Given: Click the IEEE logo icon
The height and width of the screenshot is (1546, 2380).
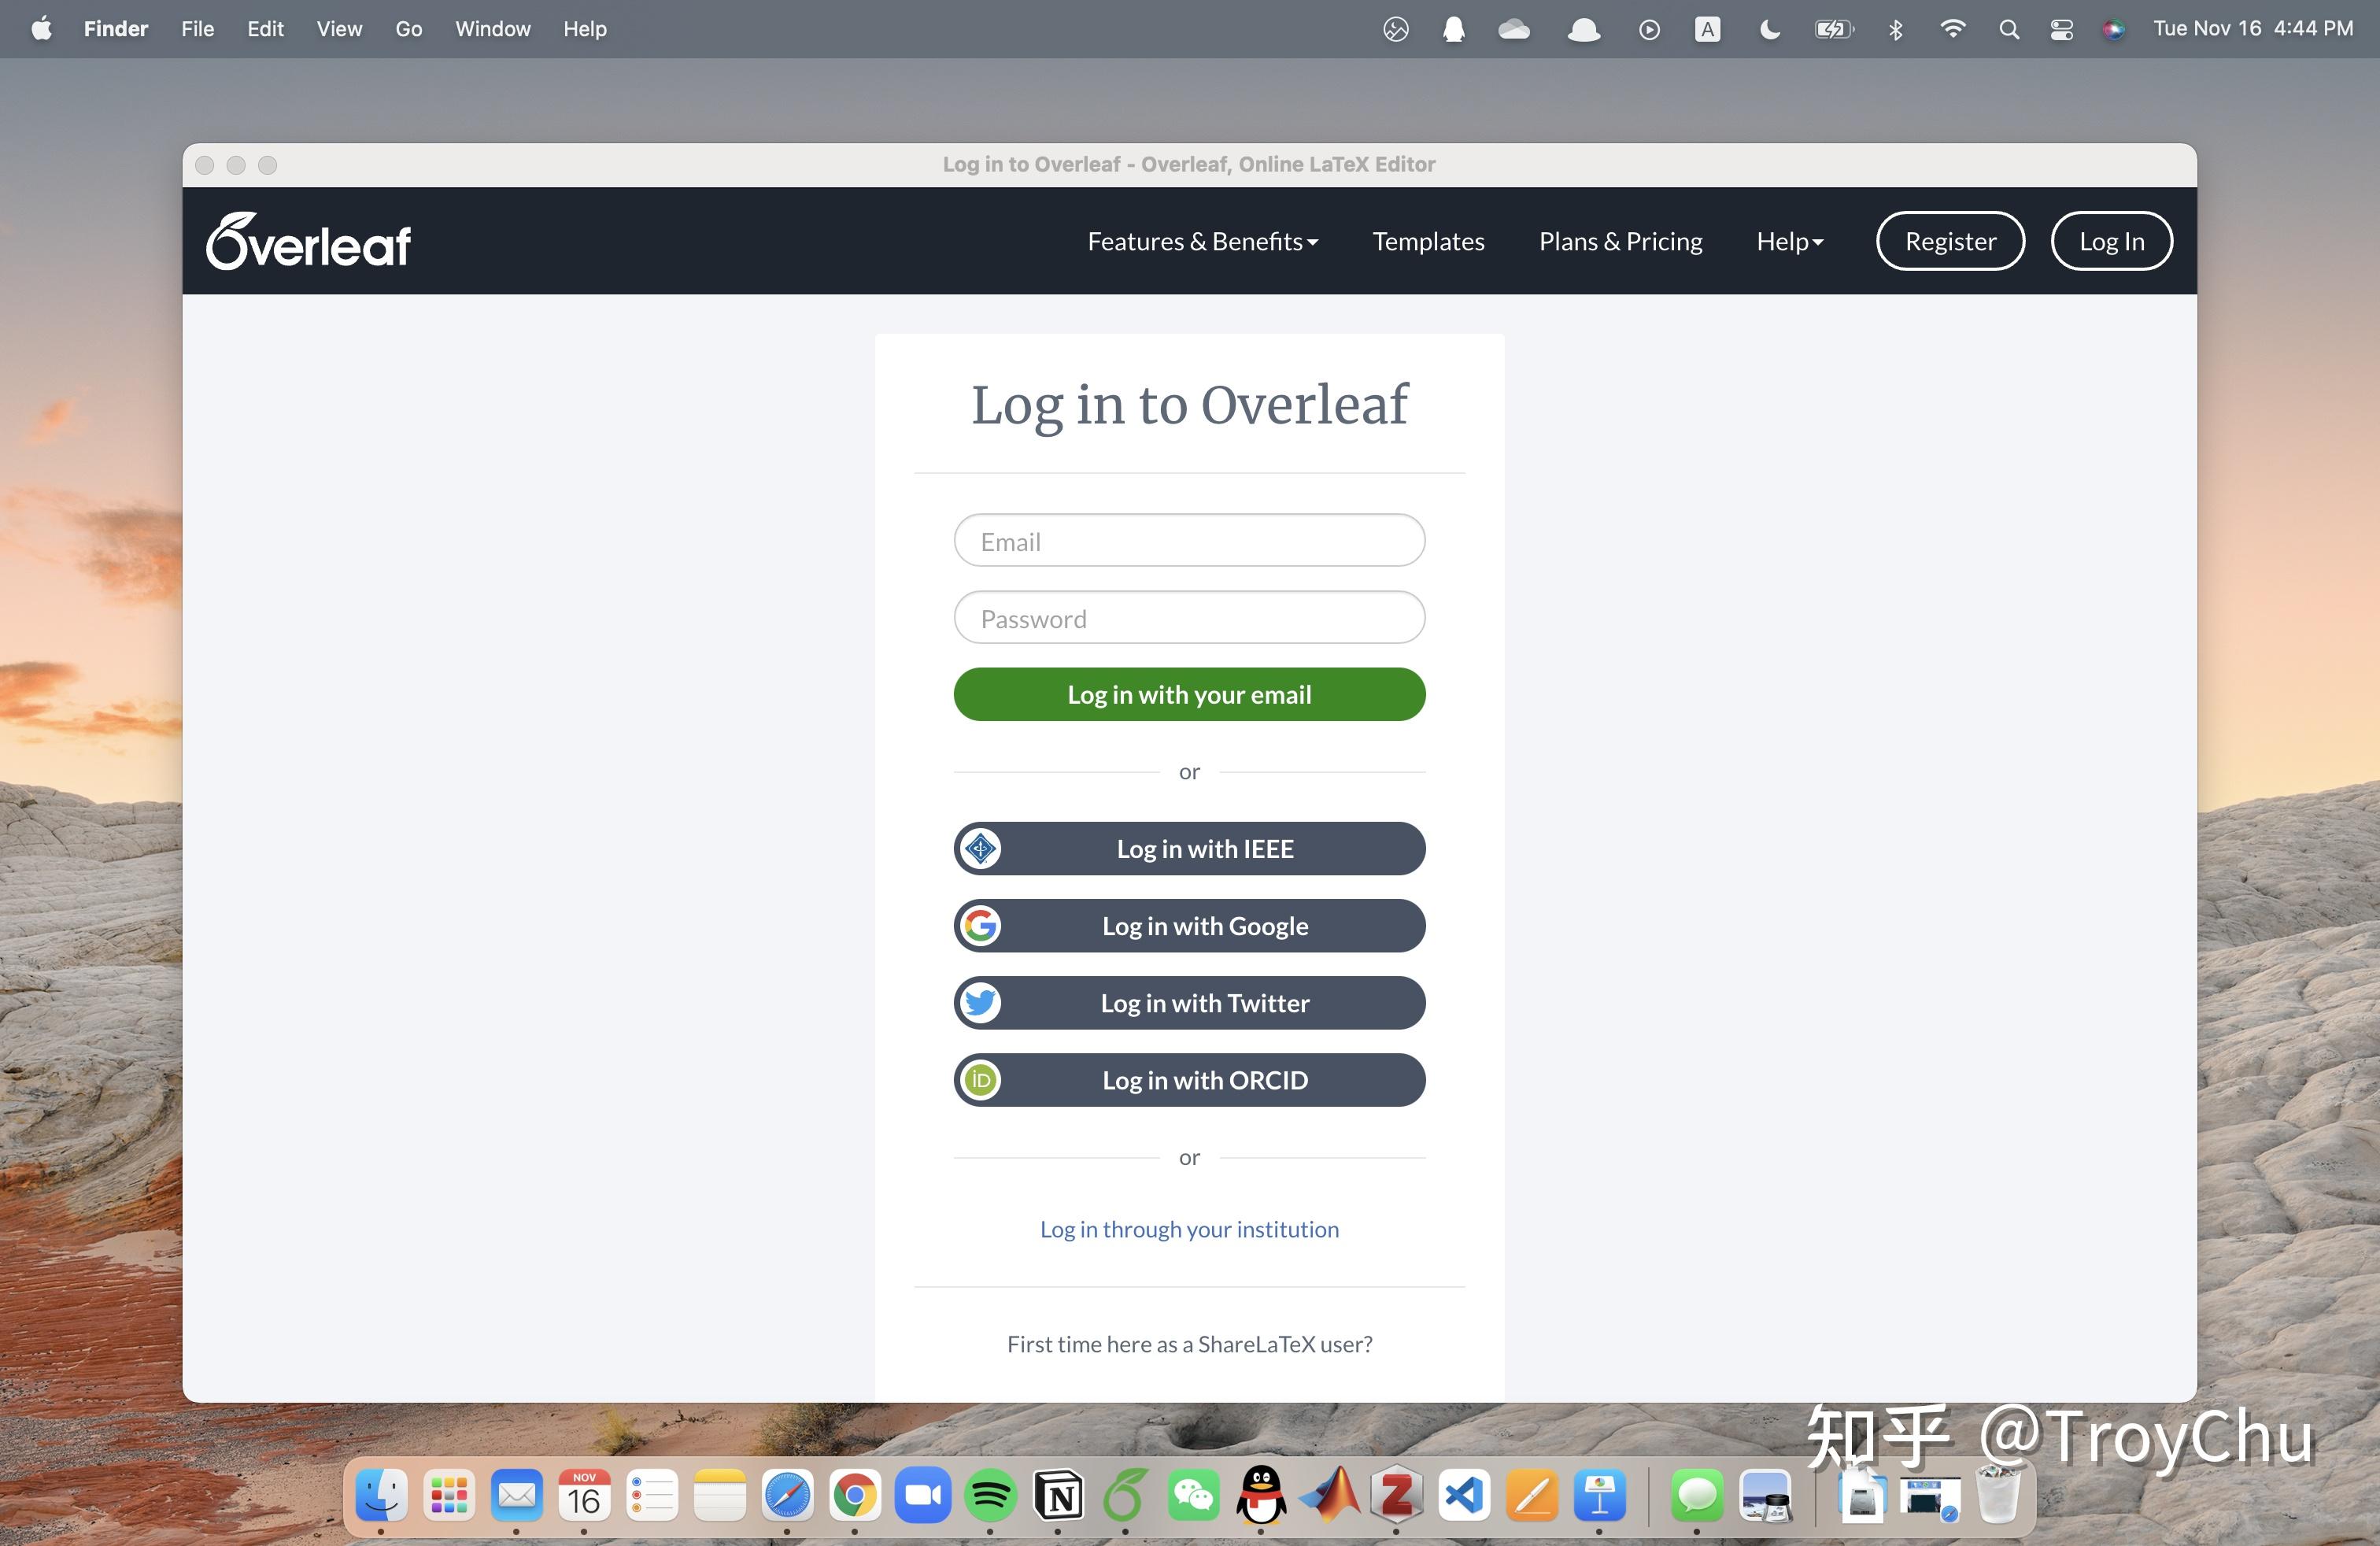Looking at the screenshot, I should point(981,849).
